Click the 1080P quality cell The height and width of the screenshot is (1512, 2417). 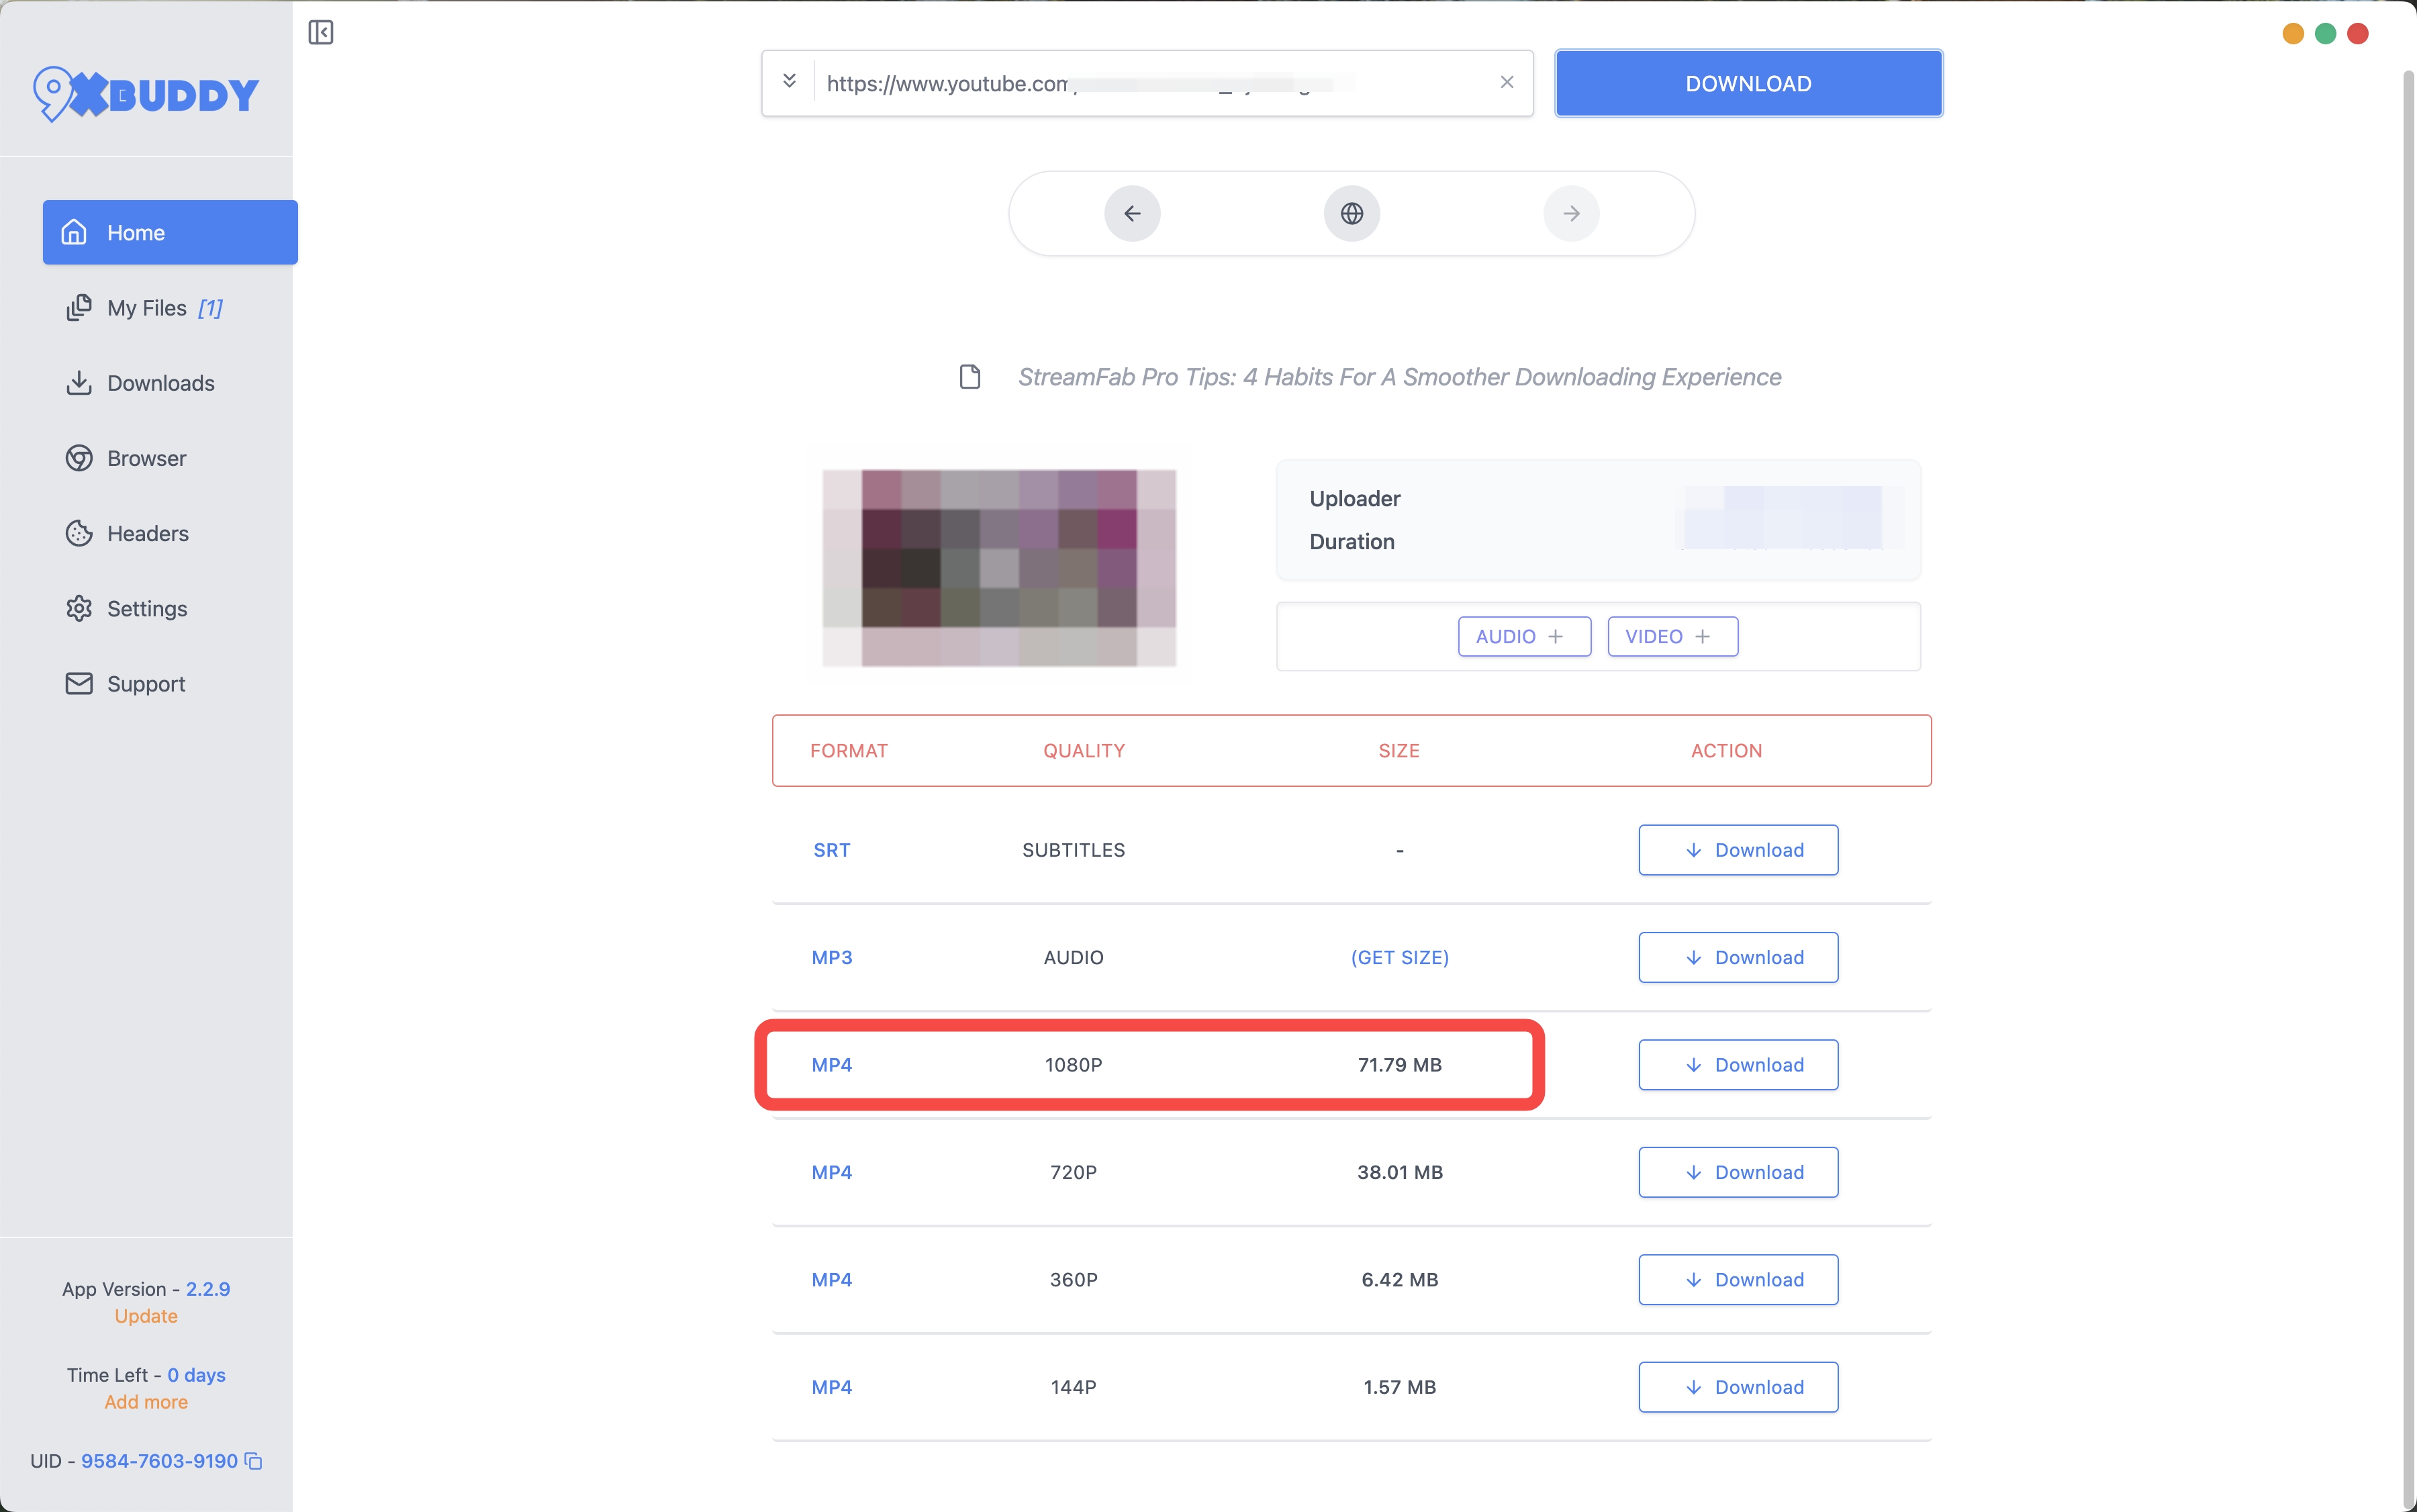pos(1073,1065)
